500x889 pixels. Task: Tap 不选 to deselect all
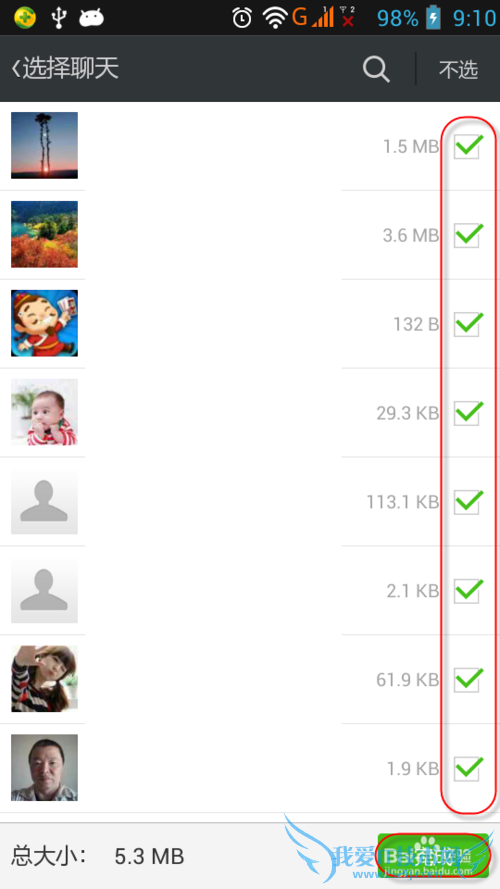coord(459,69)
